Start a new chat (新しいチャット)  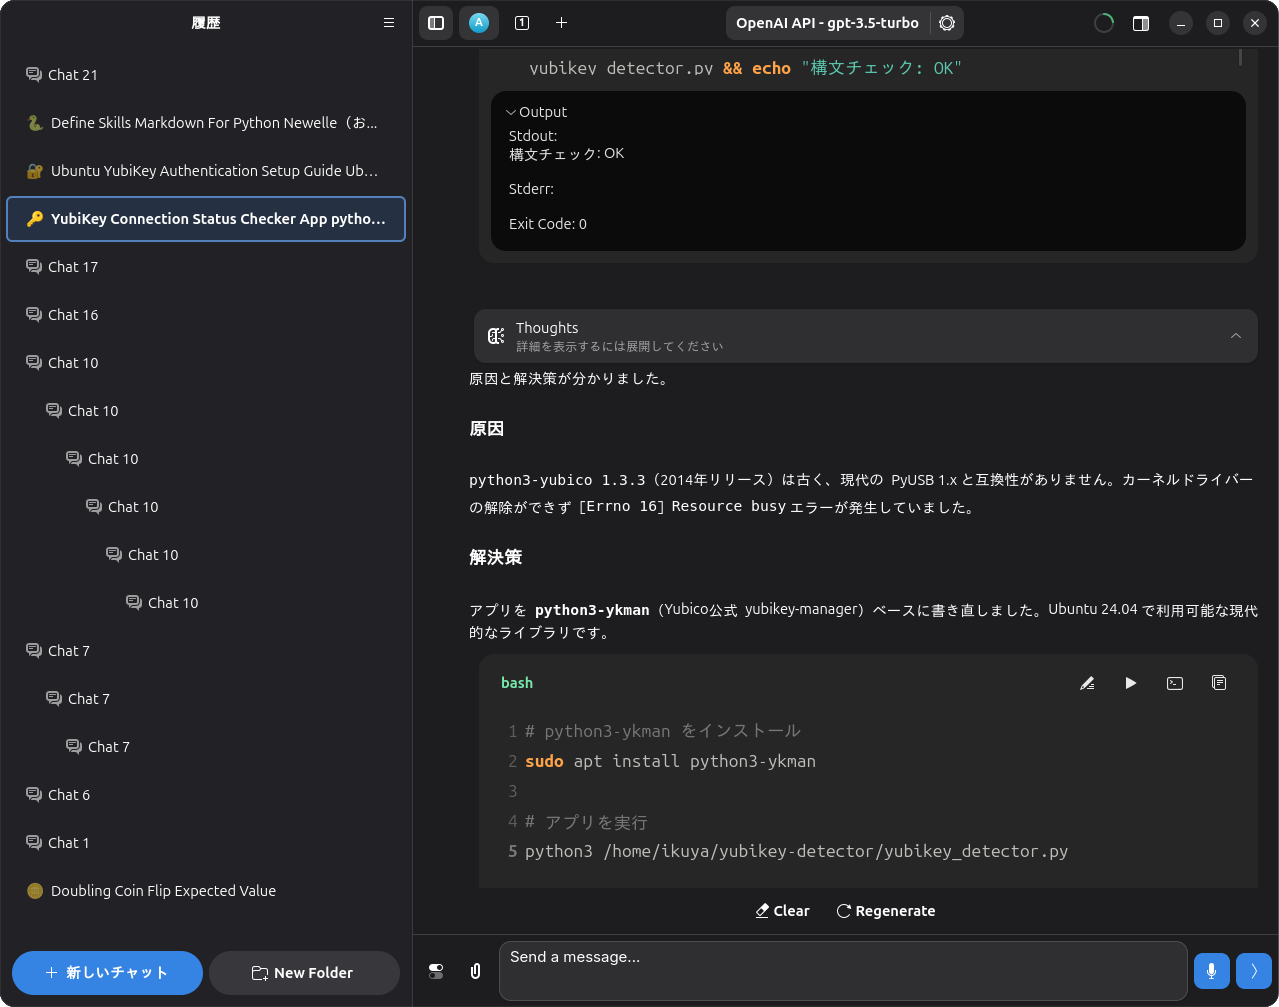pos(107,973)
